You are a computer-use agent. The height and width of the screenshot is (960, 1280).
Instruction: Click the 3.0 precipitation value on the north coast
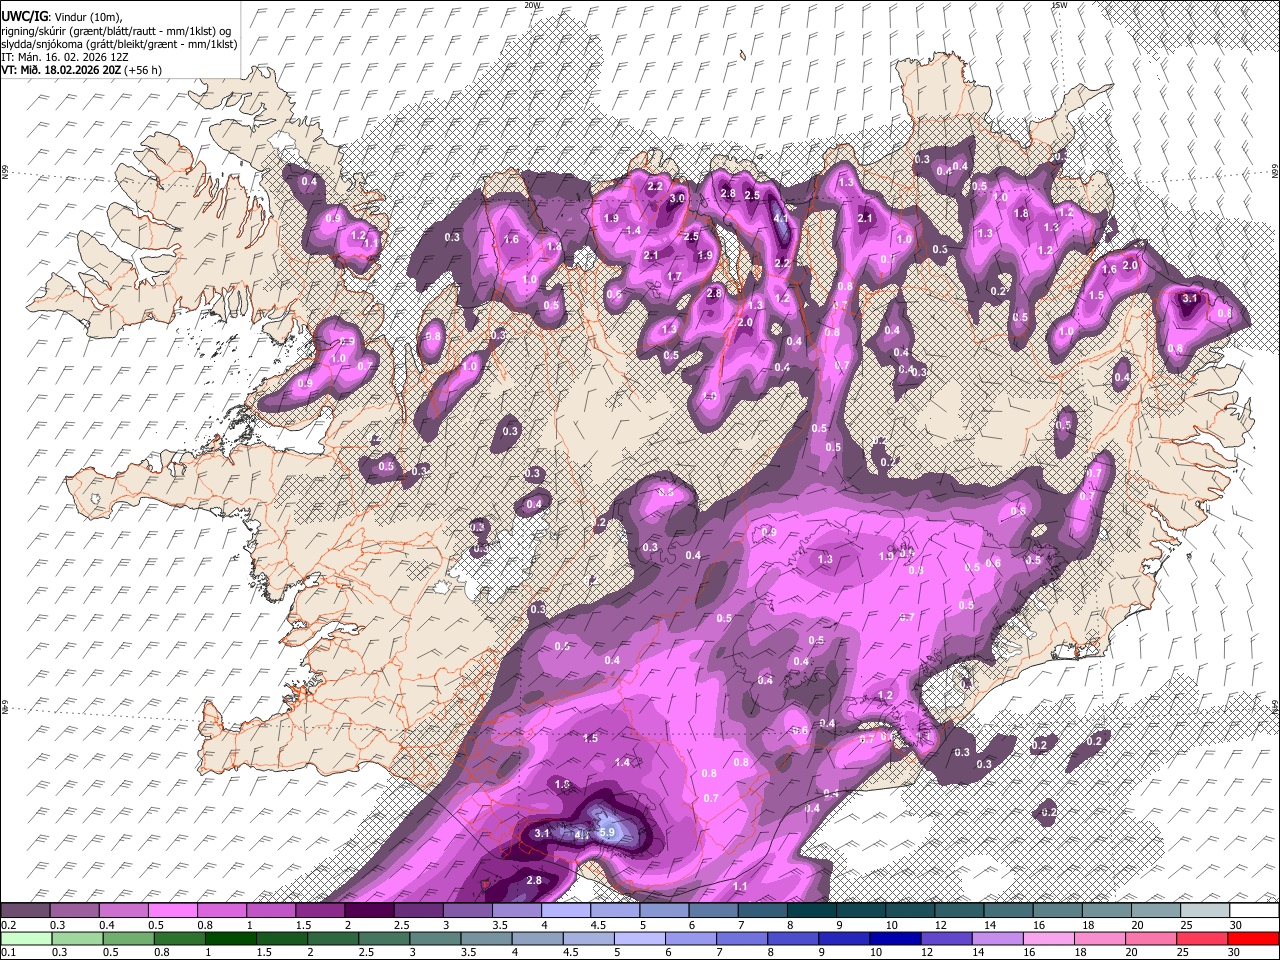click(677, 198)
